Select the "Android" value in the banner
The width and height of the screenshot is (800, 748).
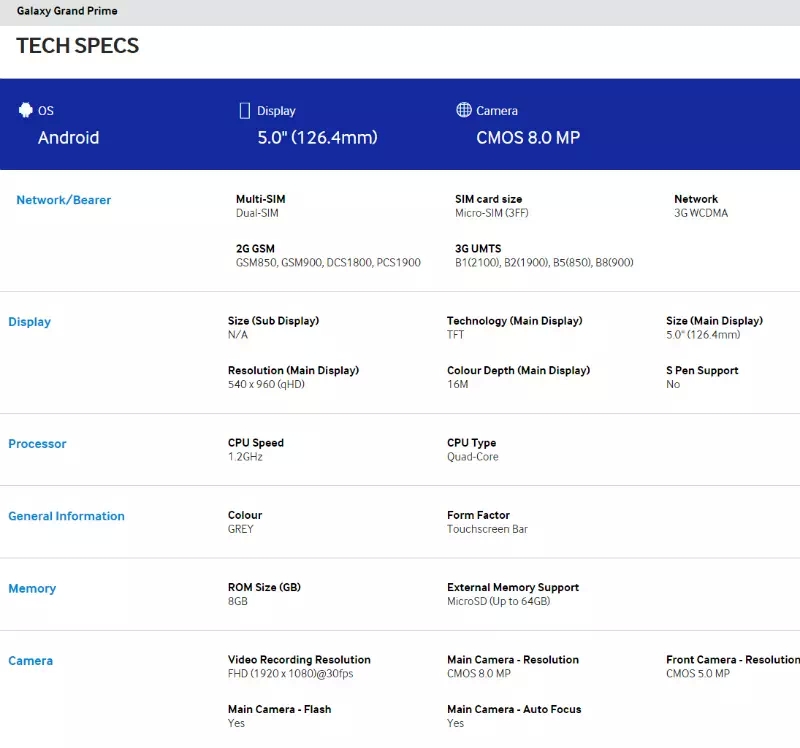click(x=68, y=137)
